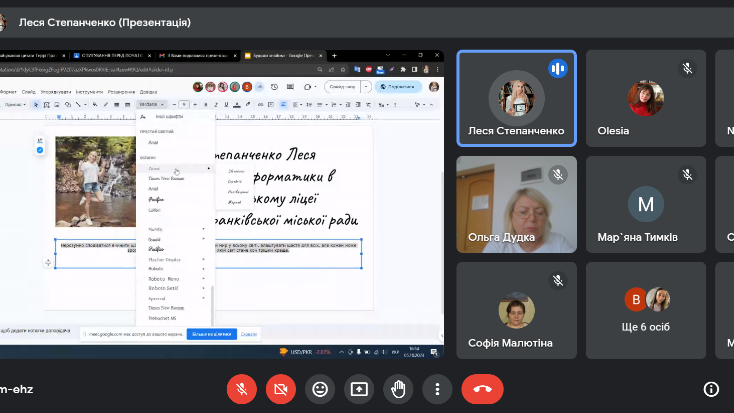The width and height of the screenshot is (734, 413).
Task: Raise hand using the hand icon
Action: point(398,388)
